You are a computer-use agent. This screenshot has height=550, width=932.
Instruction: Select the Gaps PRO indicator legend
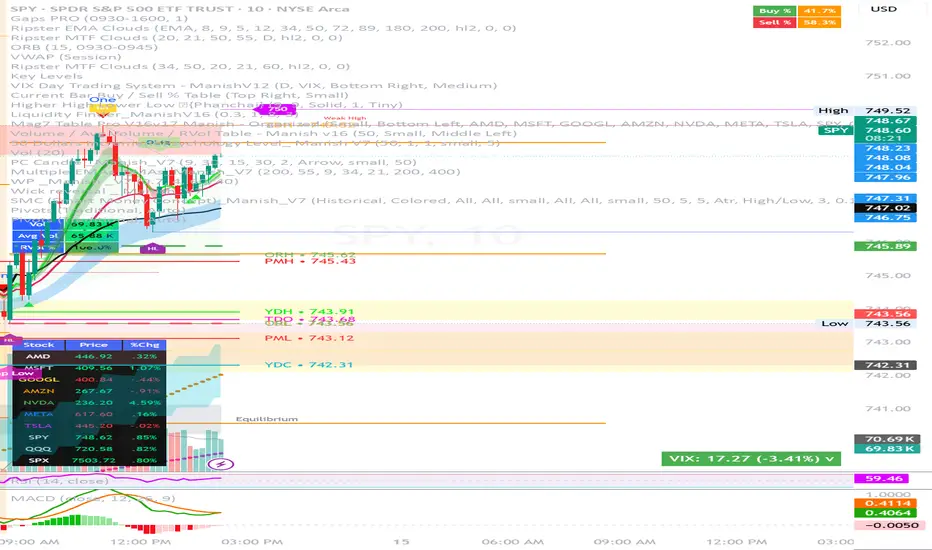pos(99,18)
